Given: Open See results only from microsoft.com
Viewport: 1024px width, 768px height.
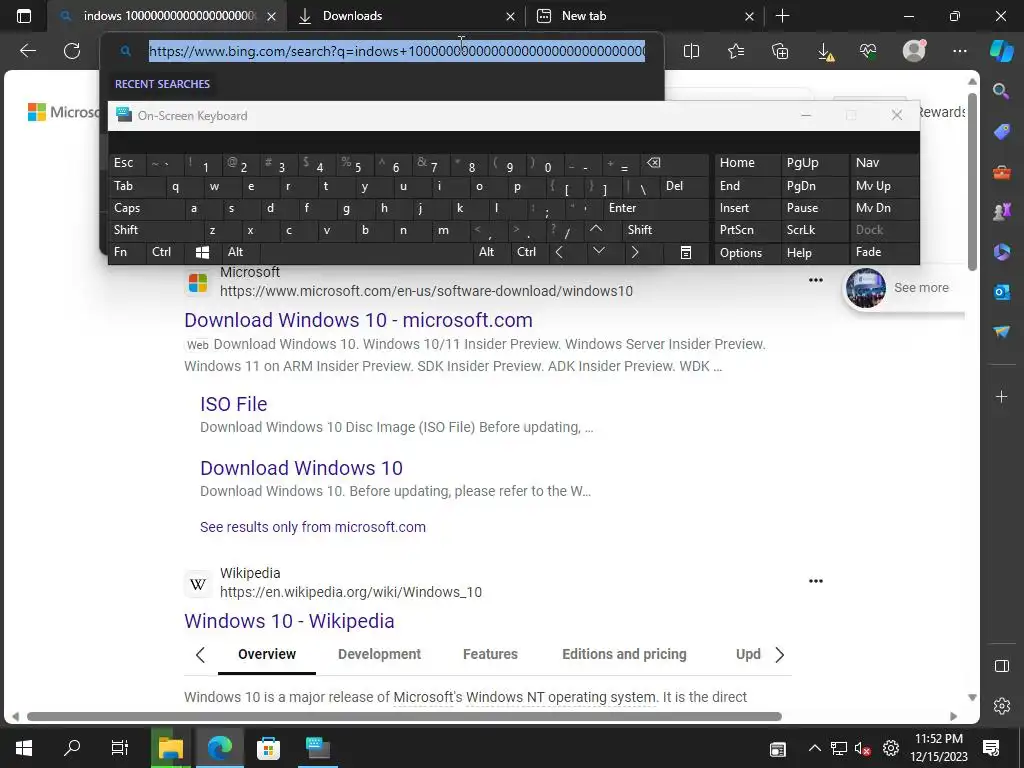Looking at the screenshot, I should pyautogui.click(x=313, y=527).
